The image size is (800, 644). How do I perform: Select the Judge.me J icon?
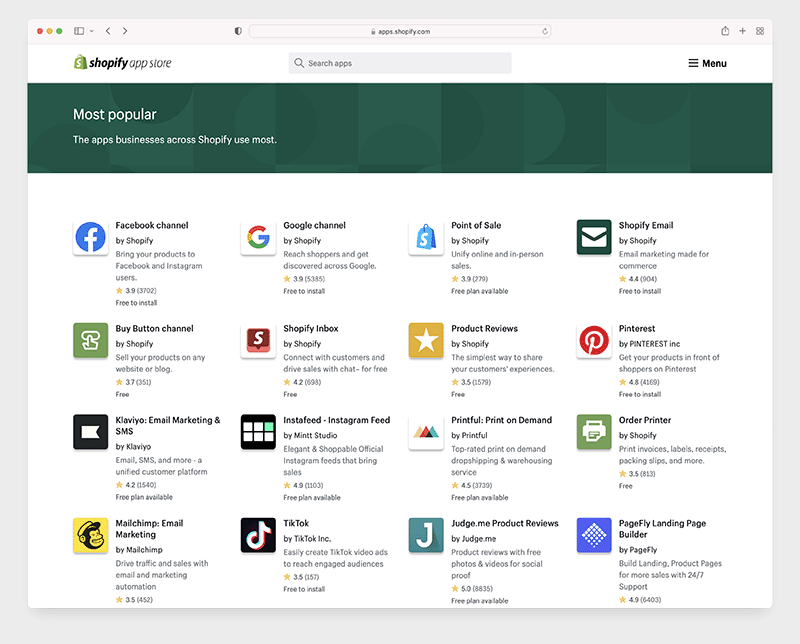point(426,535)
